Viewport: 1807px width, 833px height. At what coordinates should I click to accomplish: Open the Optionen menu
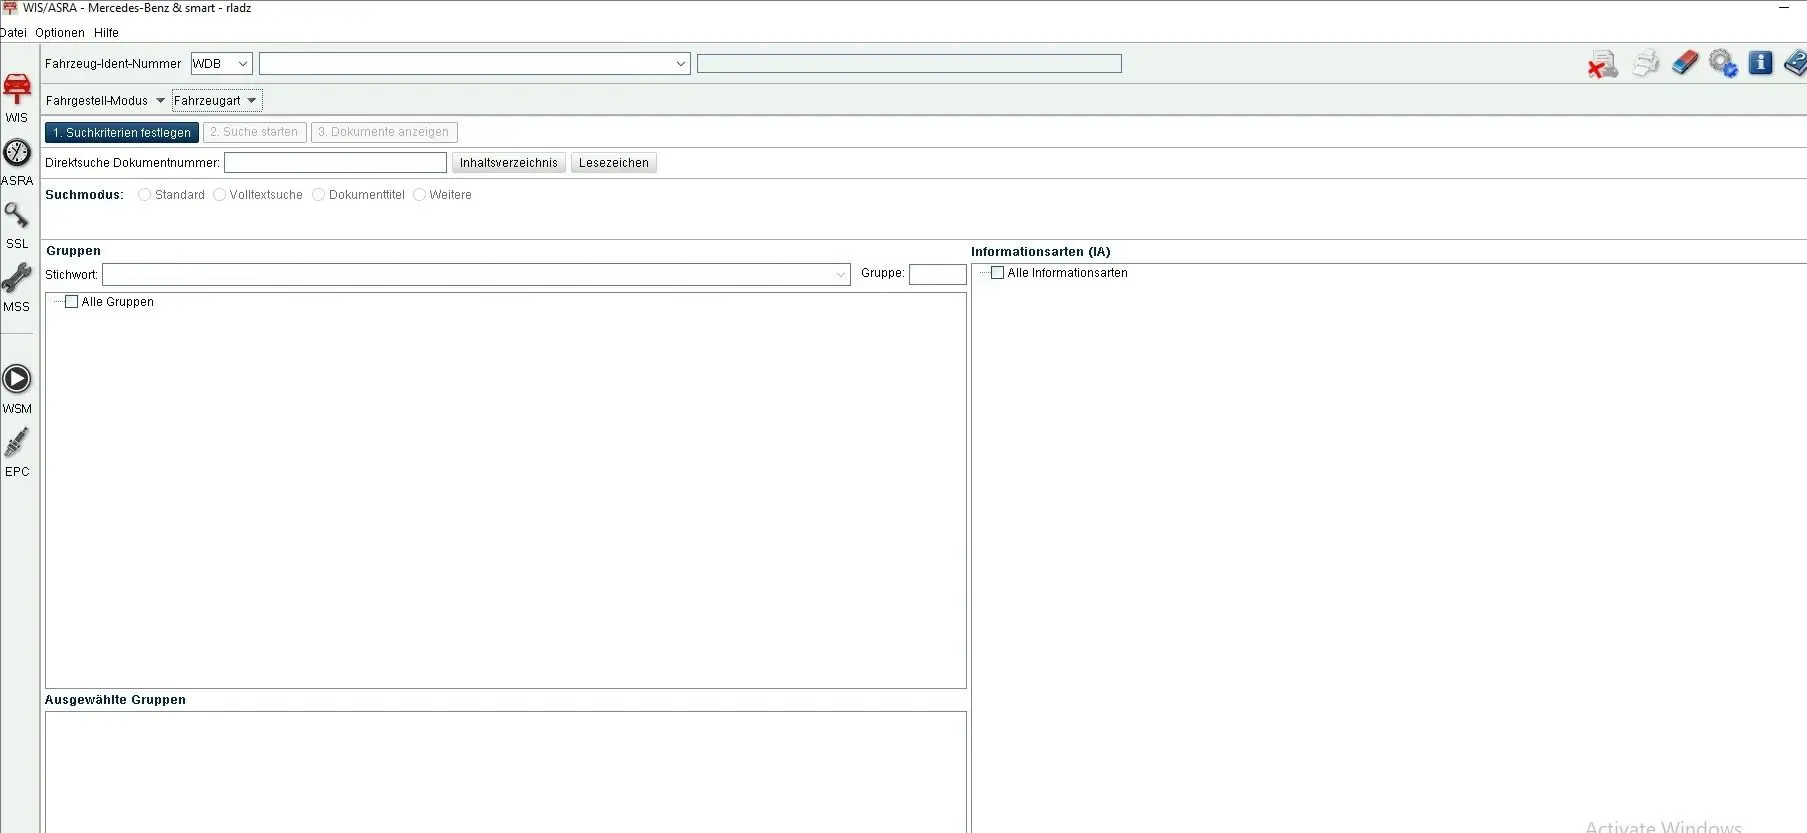(60, 33)
